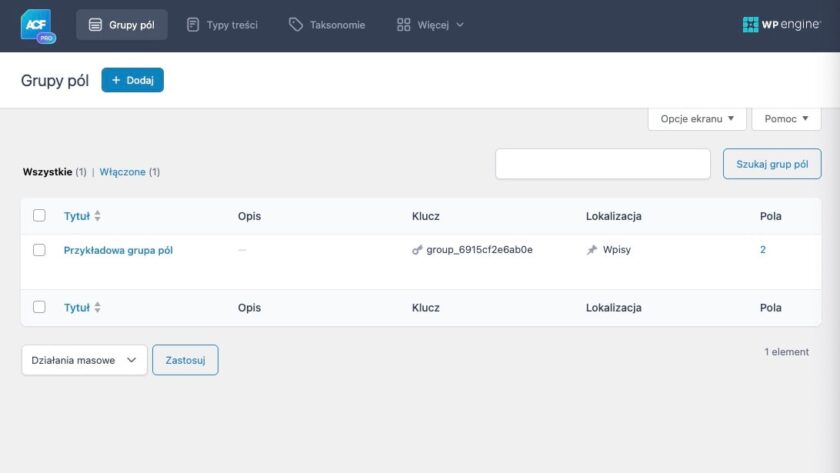Open the Przykładowa grupa pól link
The height and width of the screenshot is (473, 840).
(118, 250)
